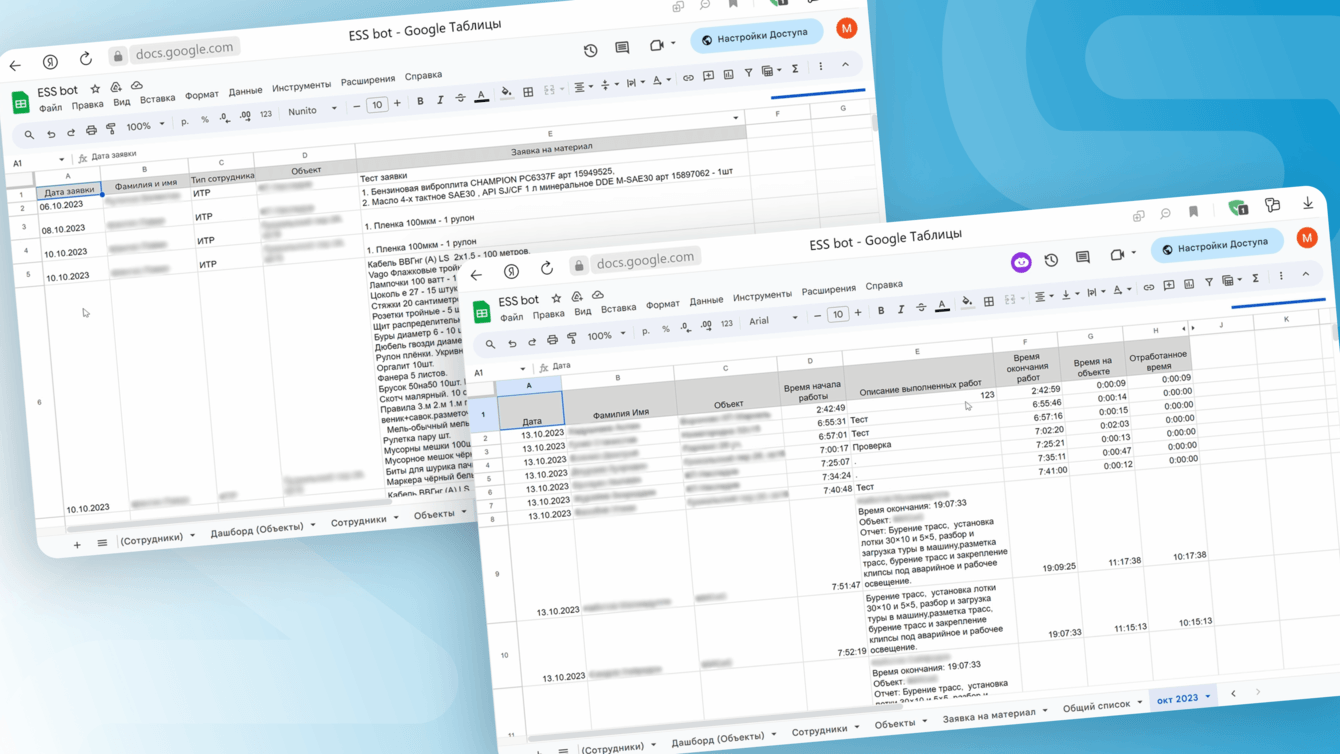
Task: Collapse the menus with front window chevron
Action: pos(1306,274)
